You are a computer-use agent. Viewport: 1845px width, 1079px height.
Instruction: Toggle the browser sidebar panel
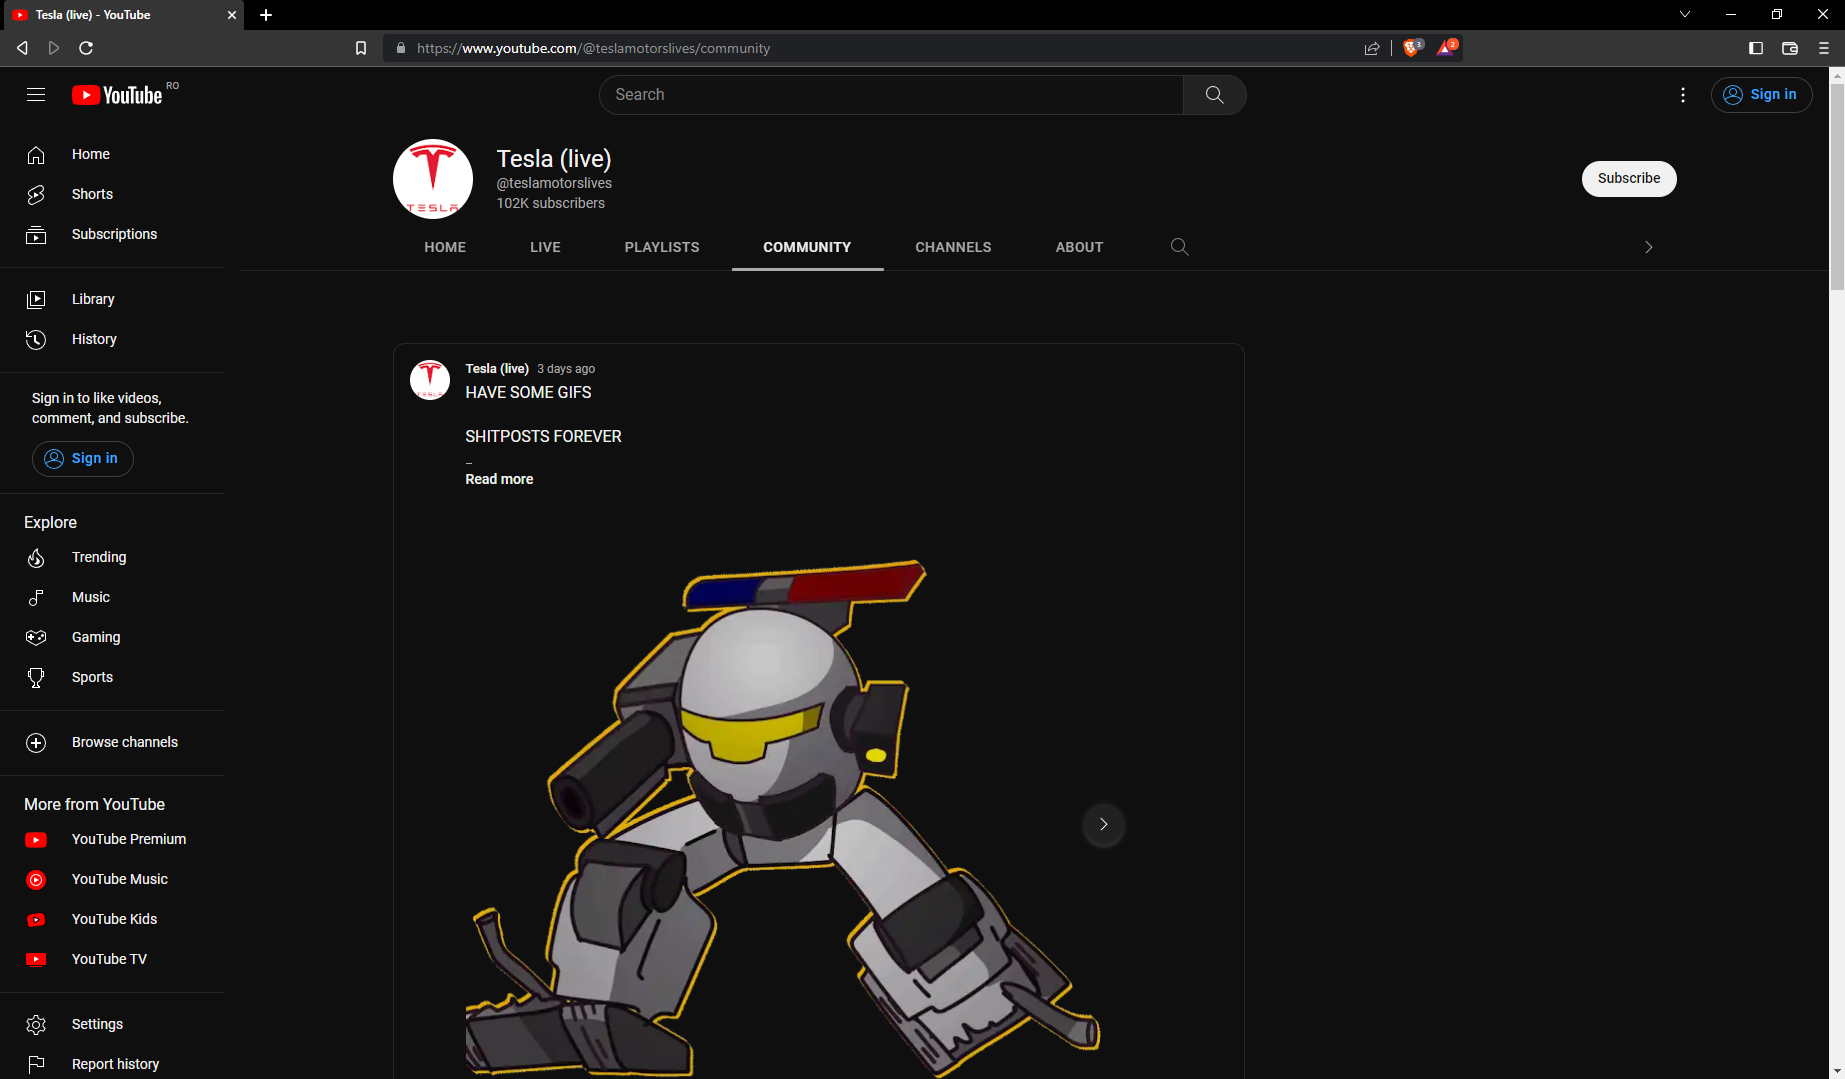(x=1756, y=48)
